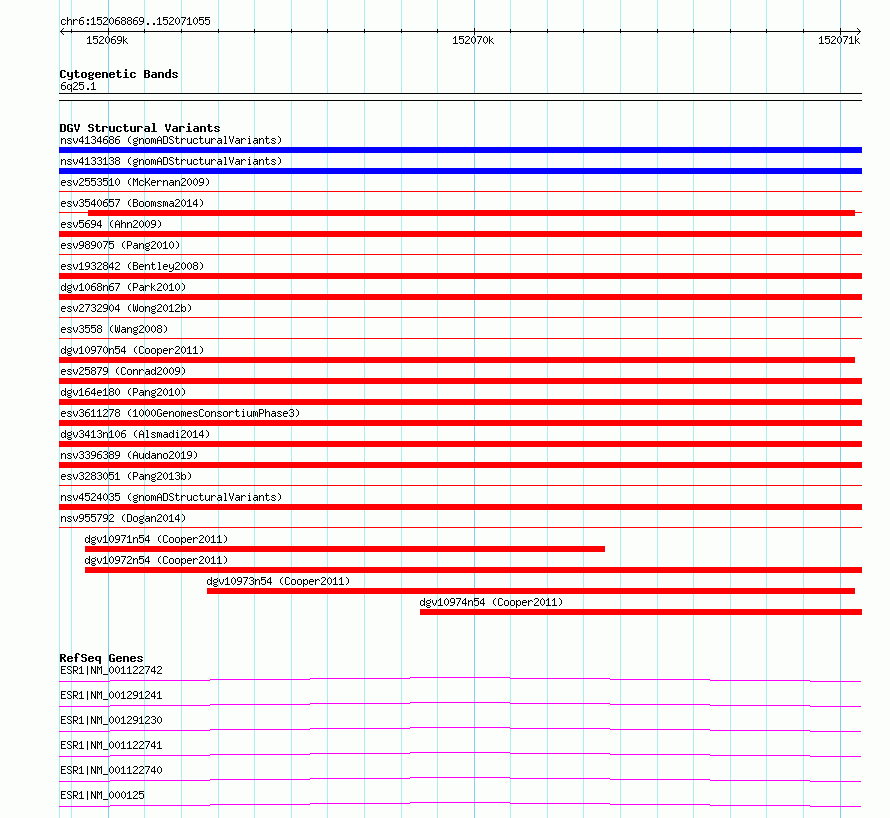The height and width of the screenshot is (818, 890).
Task: Select the ESR1|NM_000125 gene track line
Action: click(460, 804)
